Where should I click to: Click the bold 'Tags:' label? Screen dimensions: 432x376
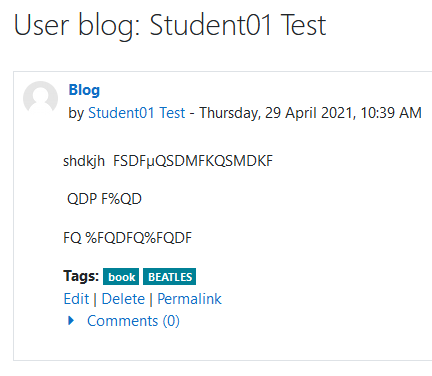tap(81, 276)
